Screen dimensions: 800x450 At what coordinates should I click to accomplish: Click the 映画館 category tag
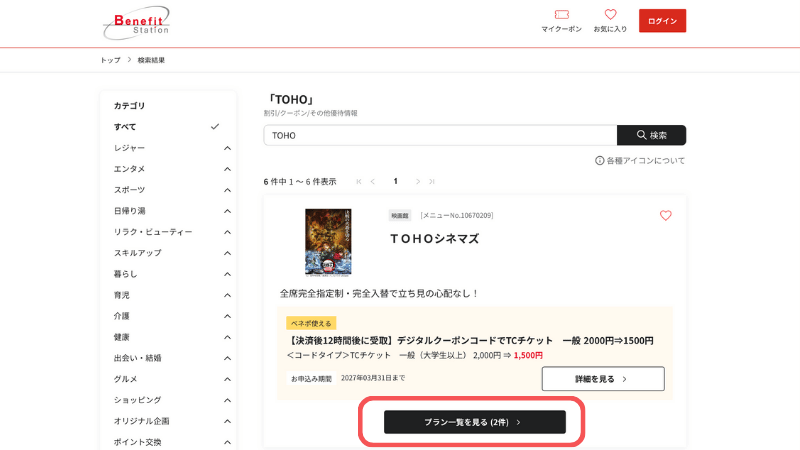click(399, 216)
